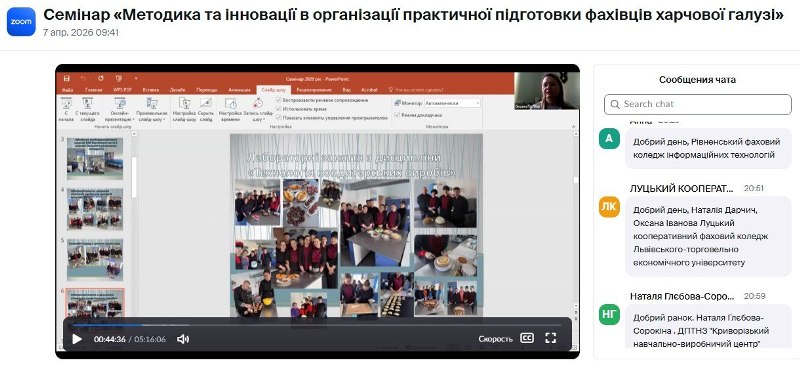Toggle 'Использовать время' checkbox
This screenshot has height=365, width=800.
pyautogui.click(x=279, y=109)
